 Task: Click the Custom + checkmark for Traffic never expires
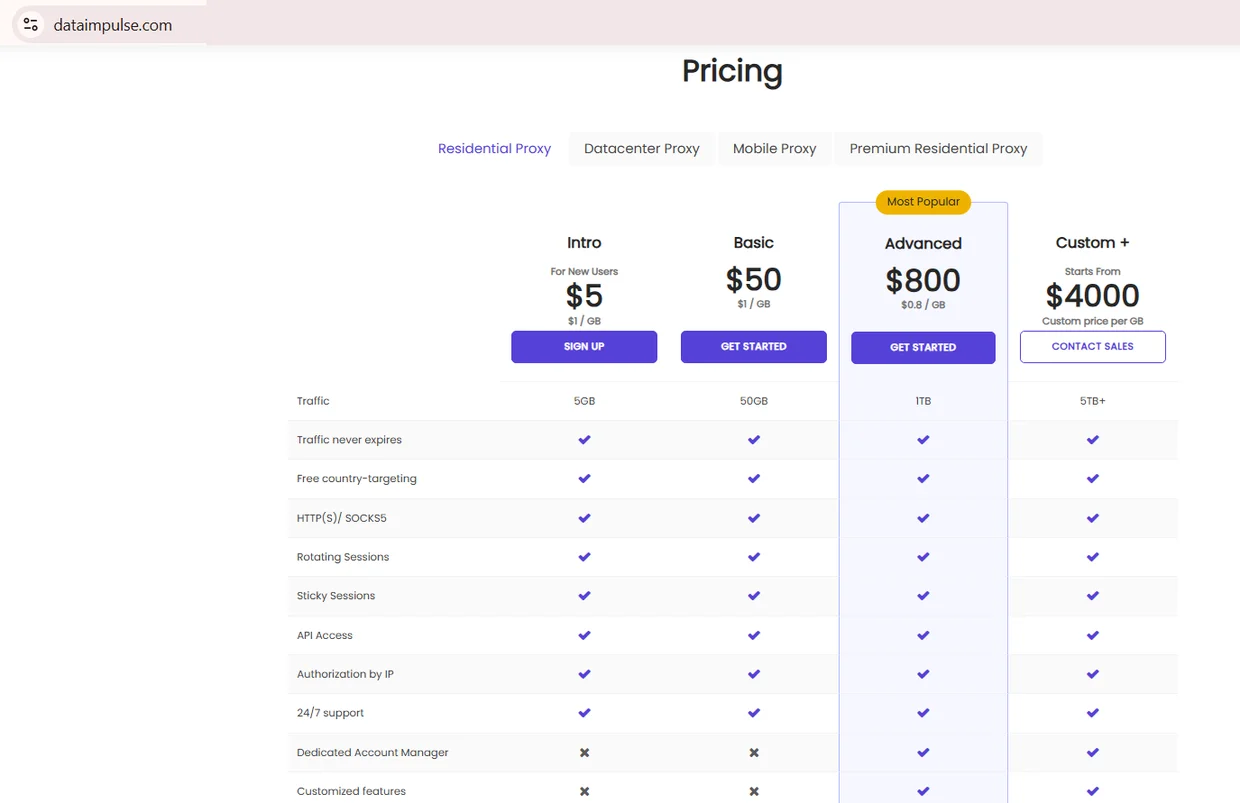point(1093,439)
